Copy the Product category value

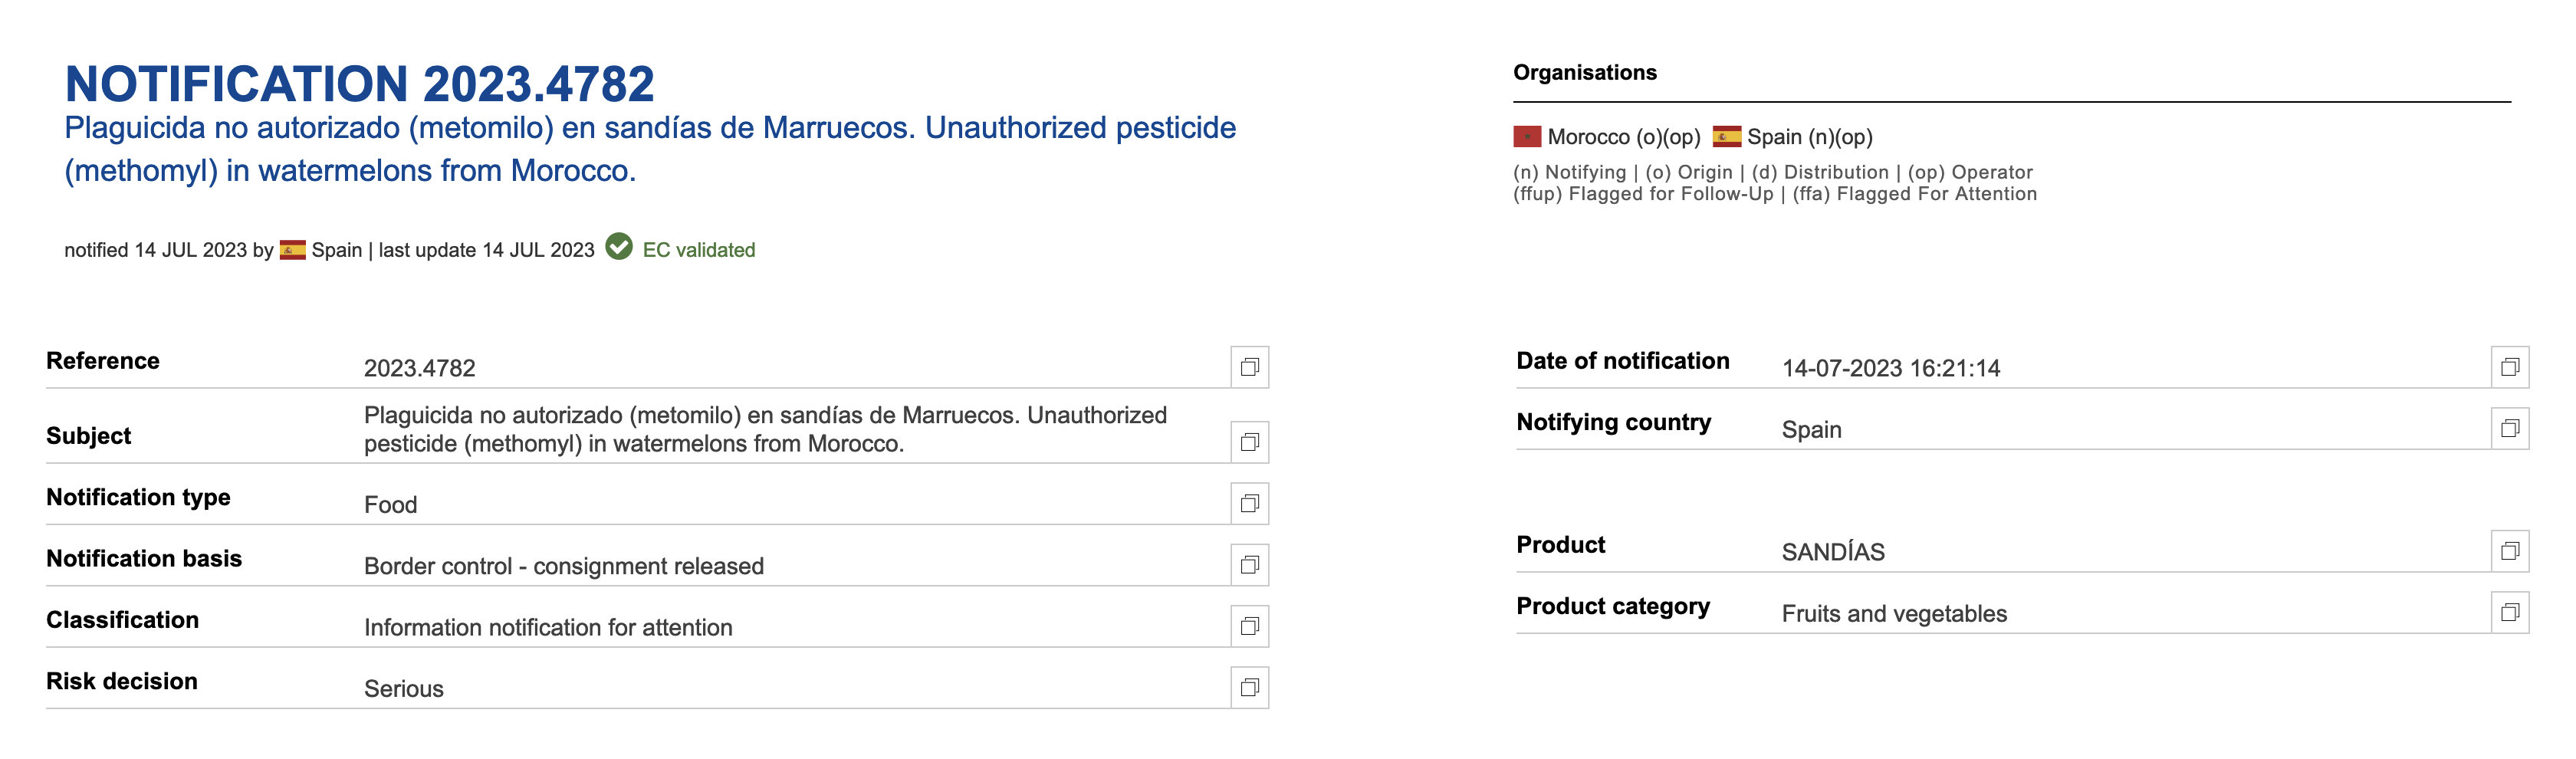tap(2509, 612)
